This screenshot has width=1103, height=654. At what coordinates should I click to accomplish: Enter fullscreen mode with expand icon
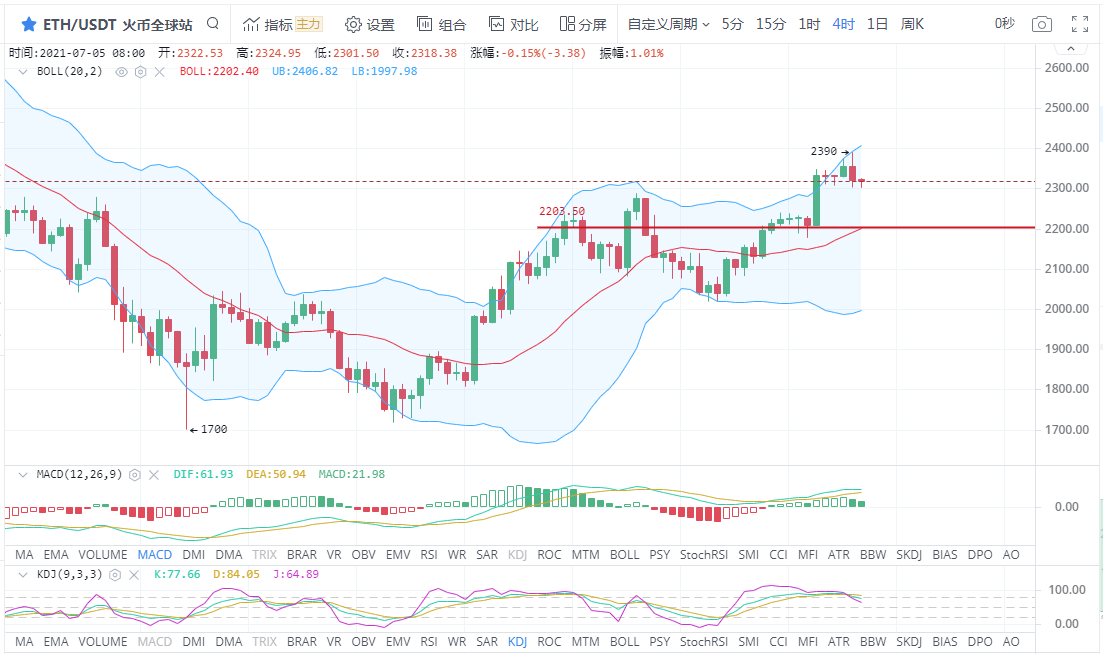pos(1080,25)
